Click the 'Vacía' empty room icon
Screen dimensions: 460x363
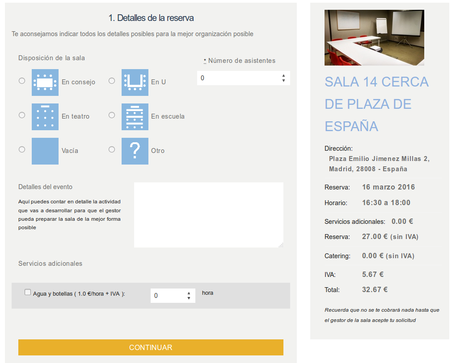coord(45,151)
